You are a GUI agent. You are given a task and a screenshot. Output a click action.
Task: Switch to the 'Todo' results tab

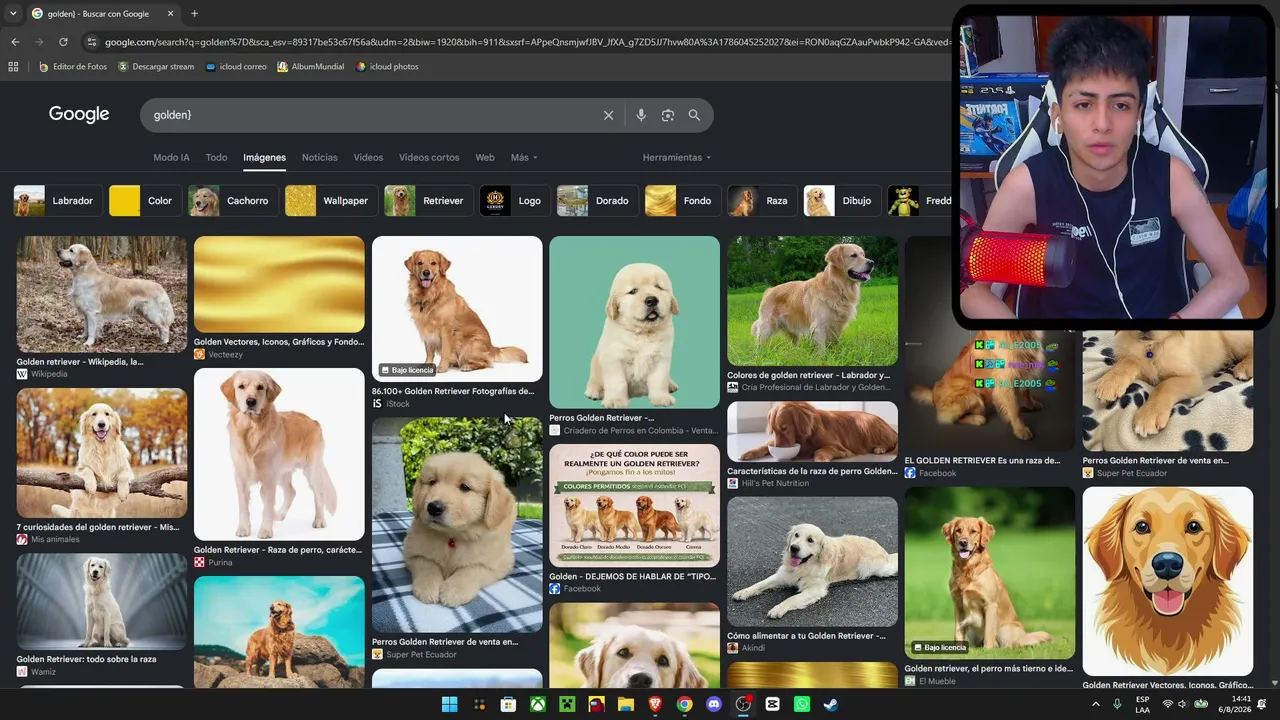(216, 157)
